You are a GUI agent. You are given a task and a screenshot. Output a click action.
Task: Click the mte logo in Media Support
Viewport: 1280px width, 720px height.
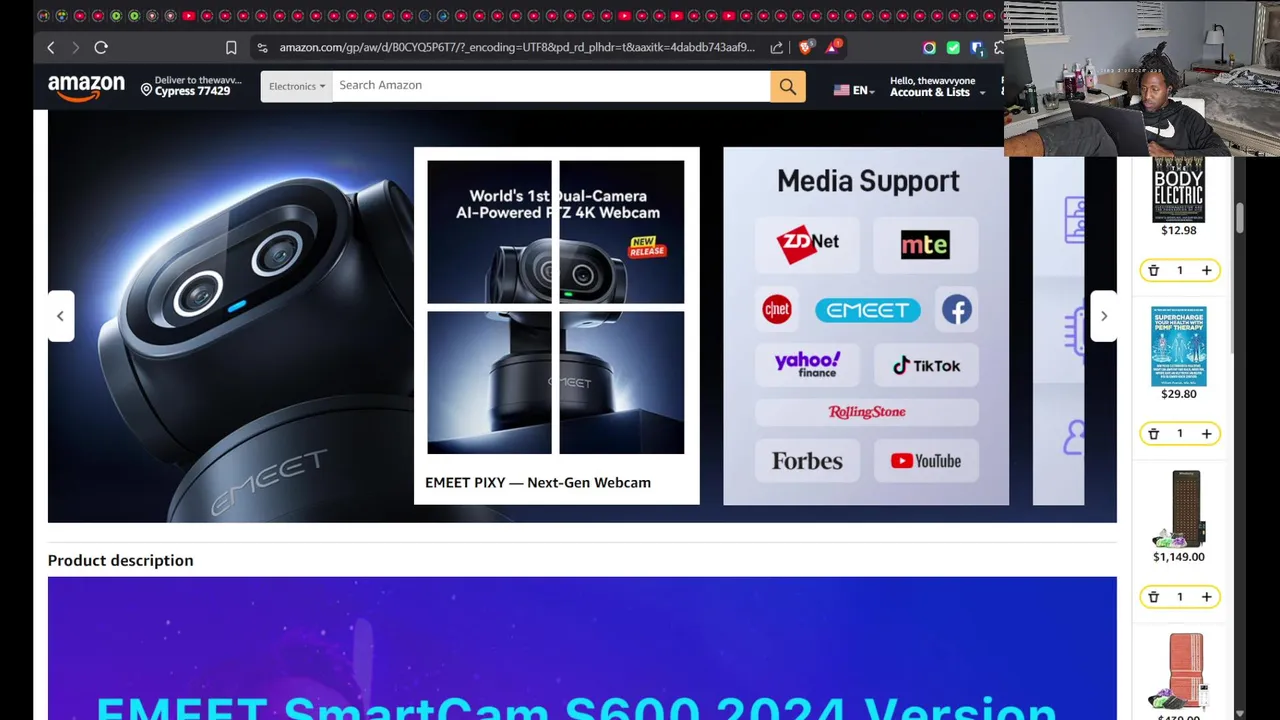(x=925, y=244)
